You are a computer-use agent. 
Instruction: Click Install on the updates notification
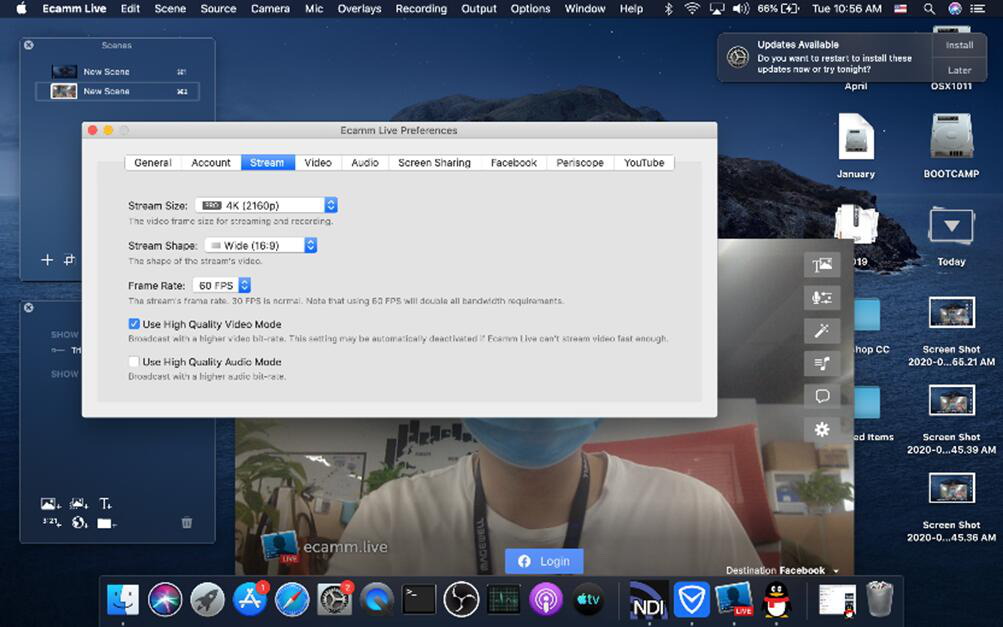(x=959, y=45)
